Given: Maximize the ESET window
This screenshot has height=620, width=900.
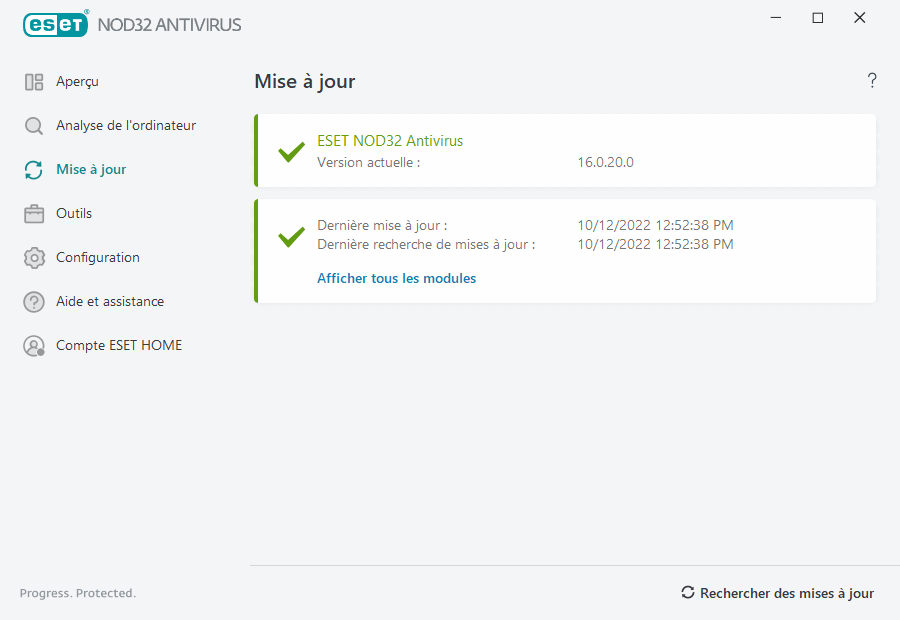Looking at the screenshot, I should coord(818,18).
